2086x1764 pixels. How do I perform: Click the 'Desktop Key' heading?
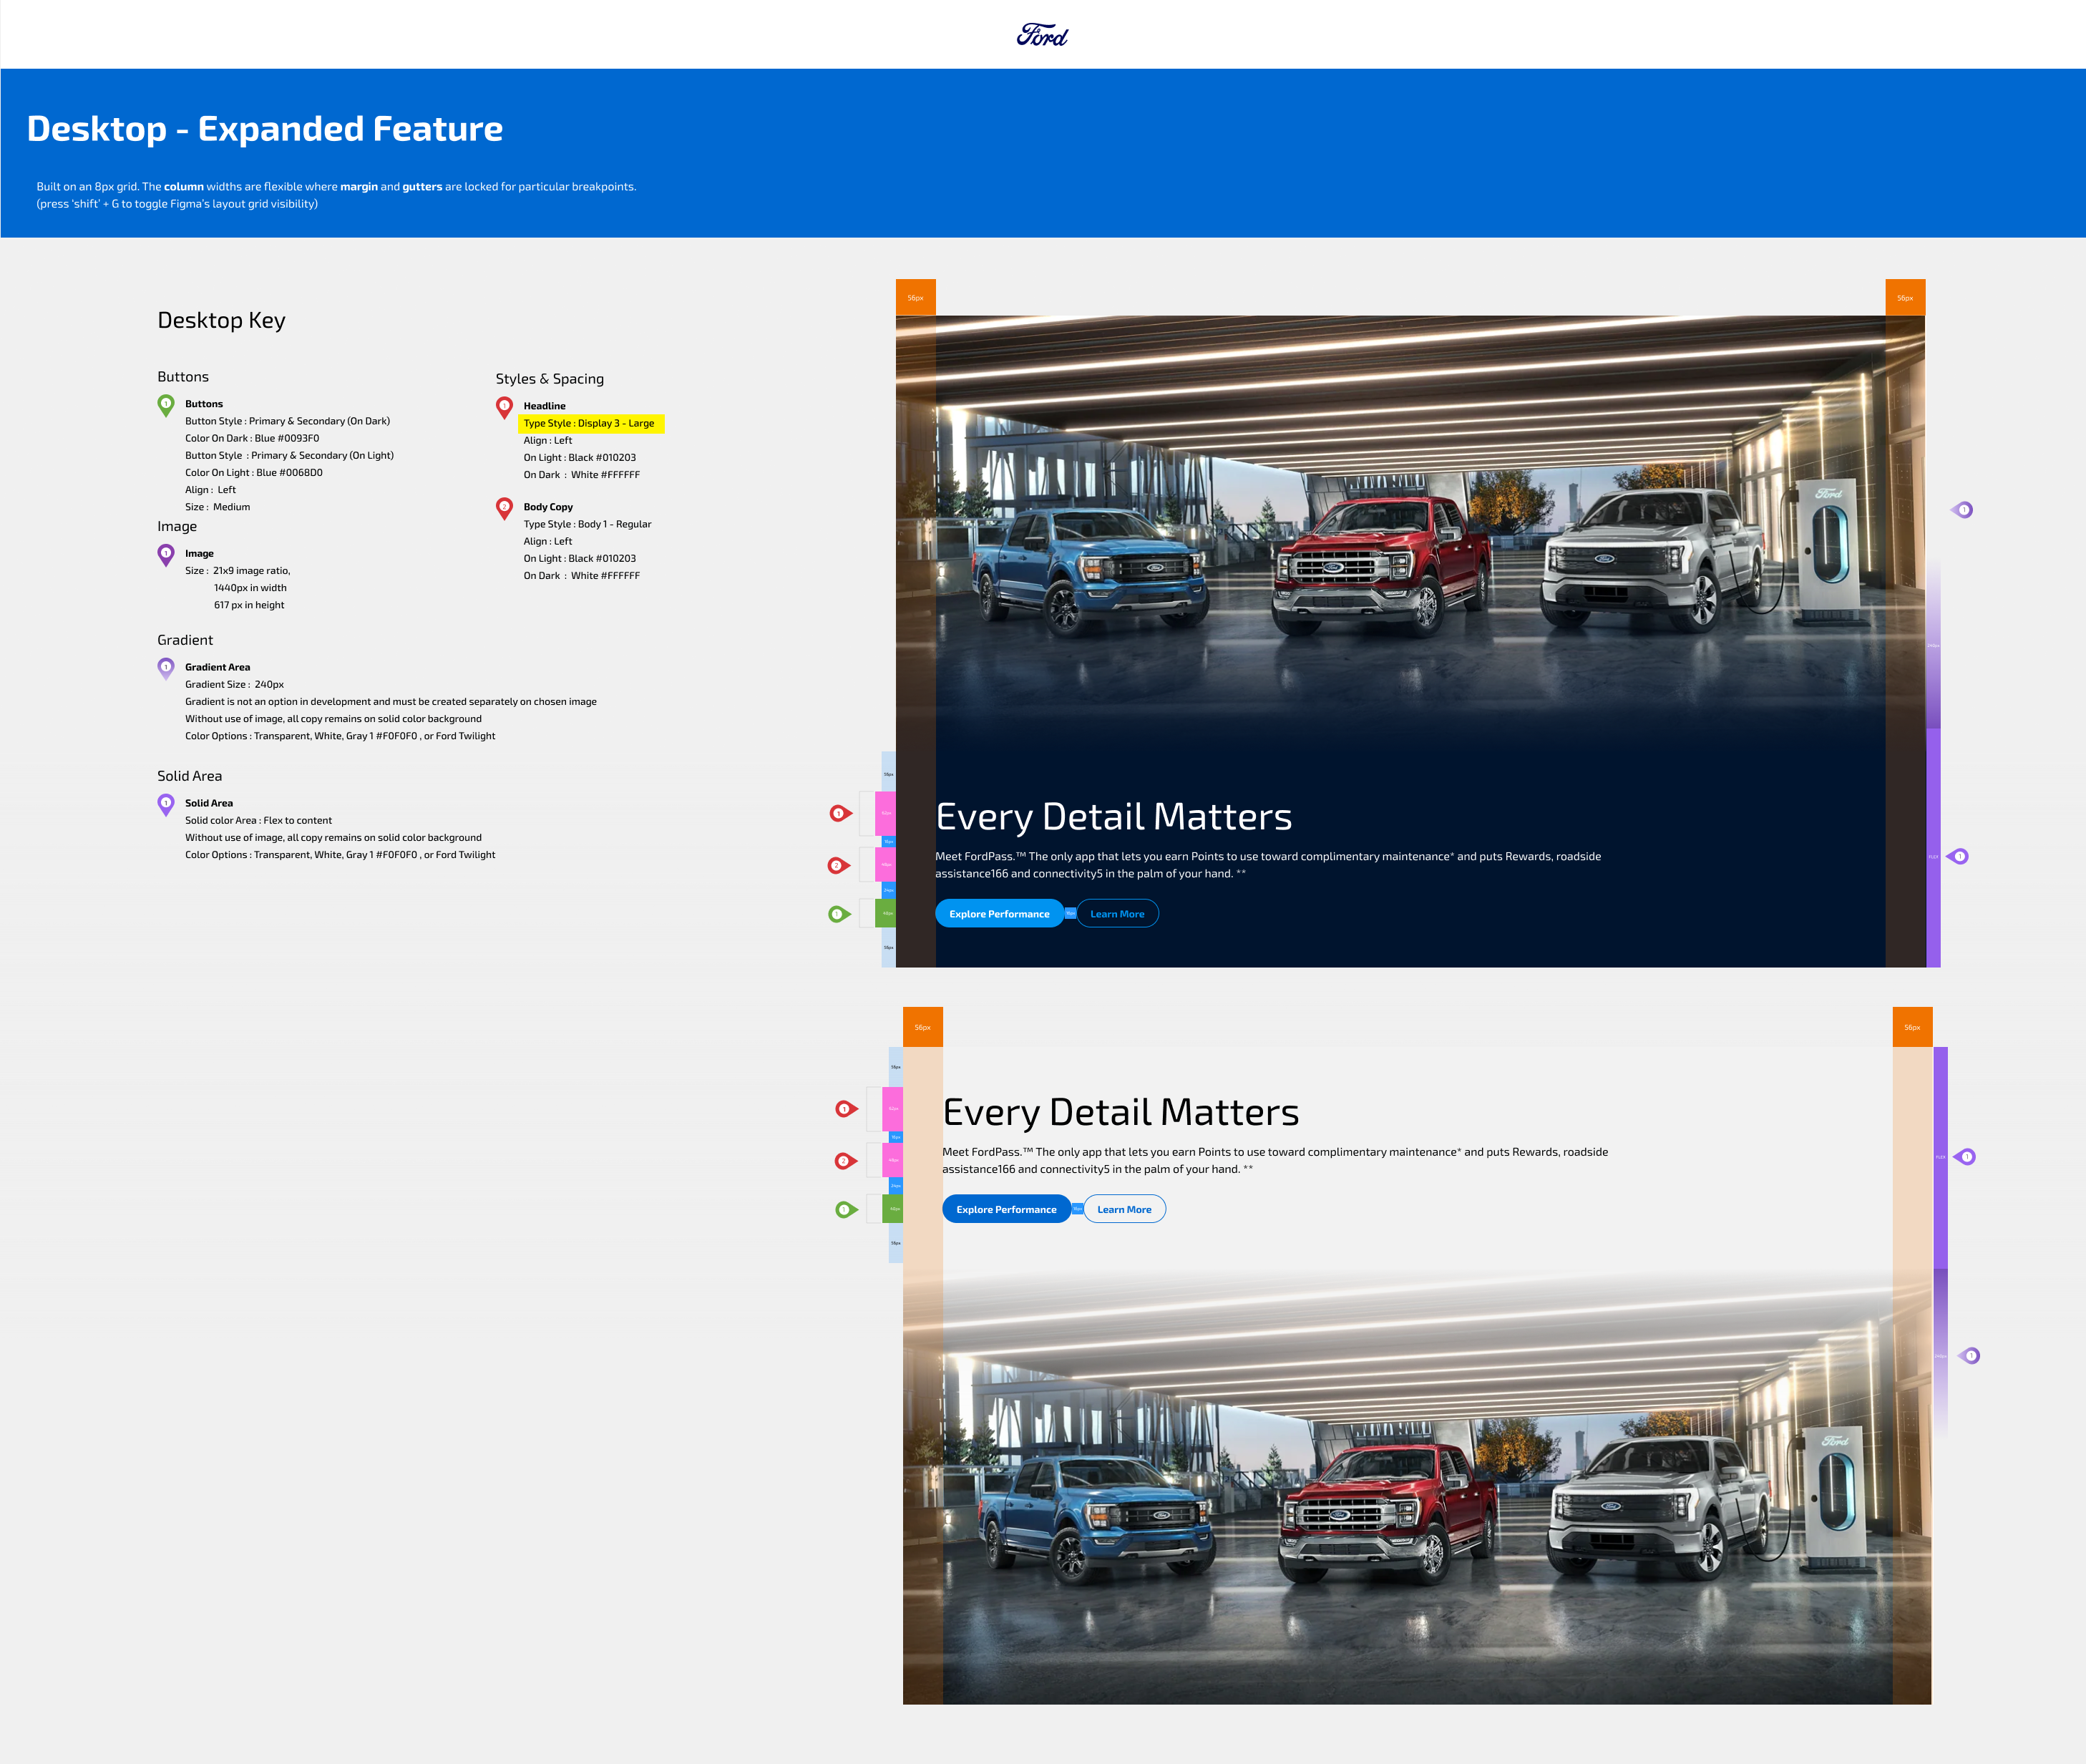tap(221, 320)
